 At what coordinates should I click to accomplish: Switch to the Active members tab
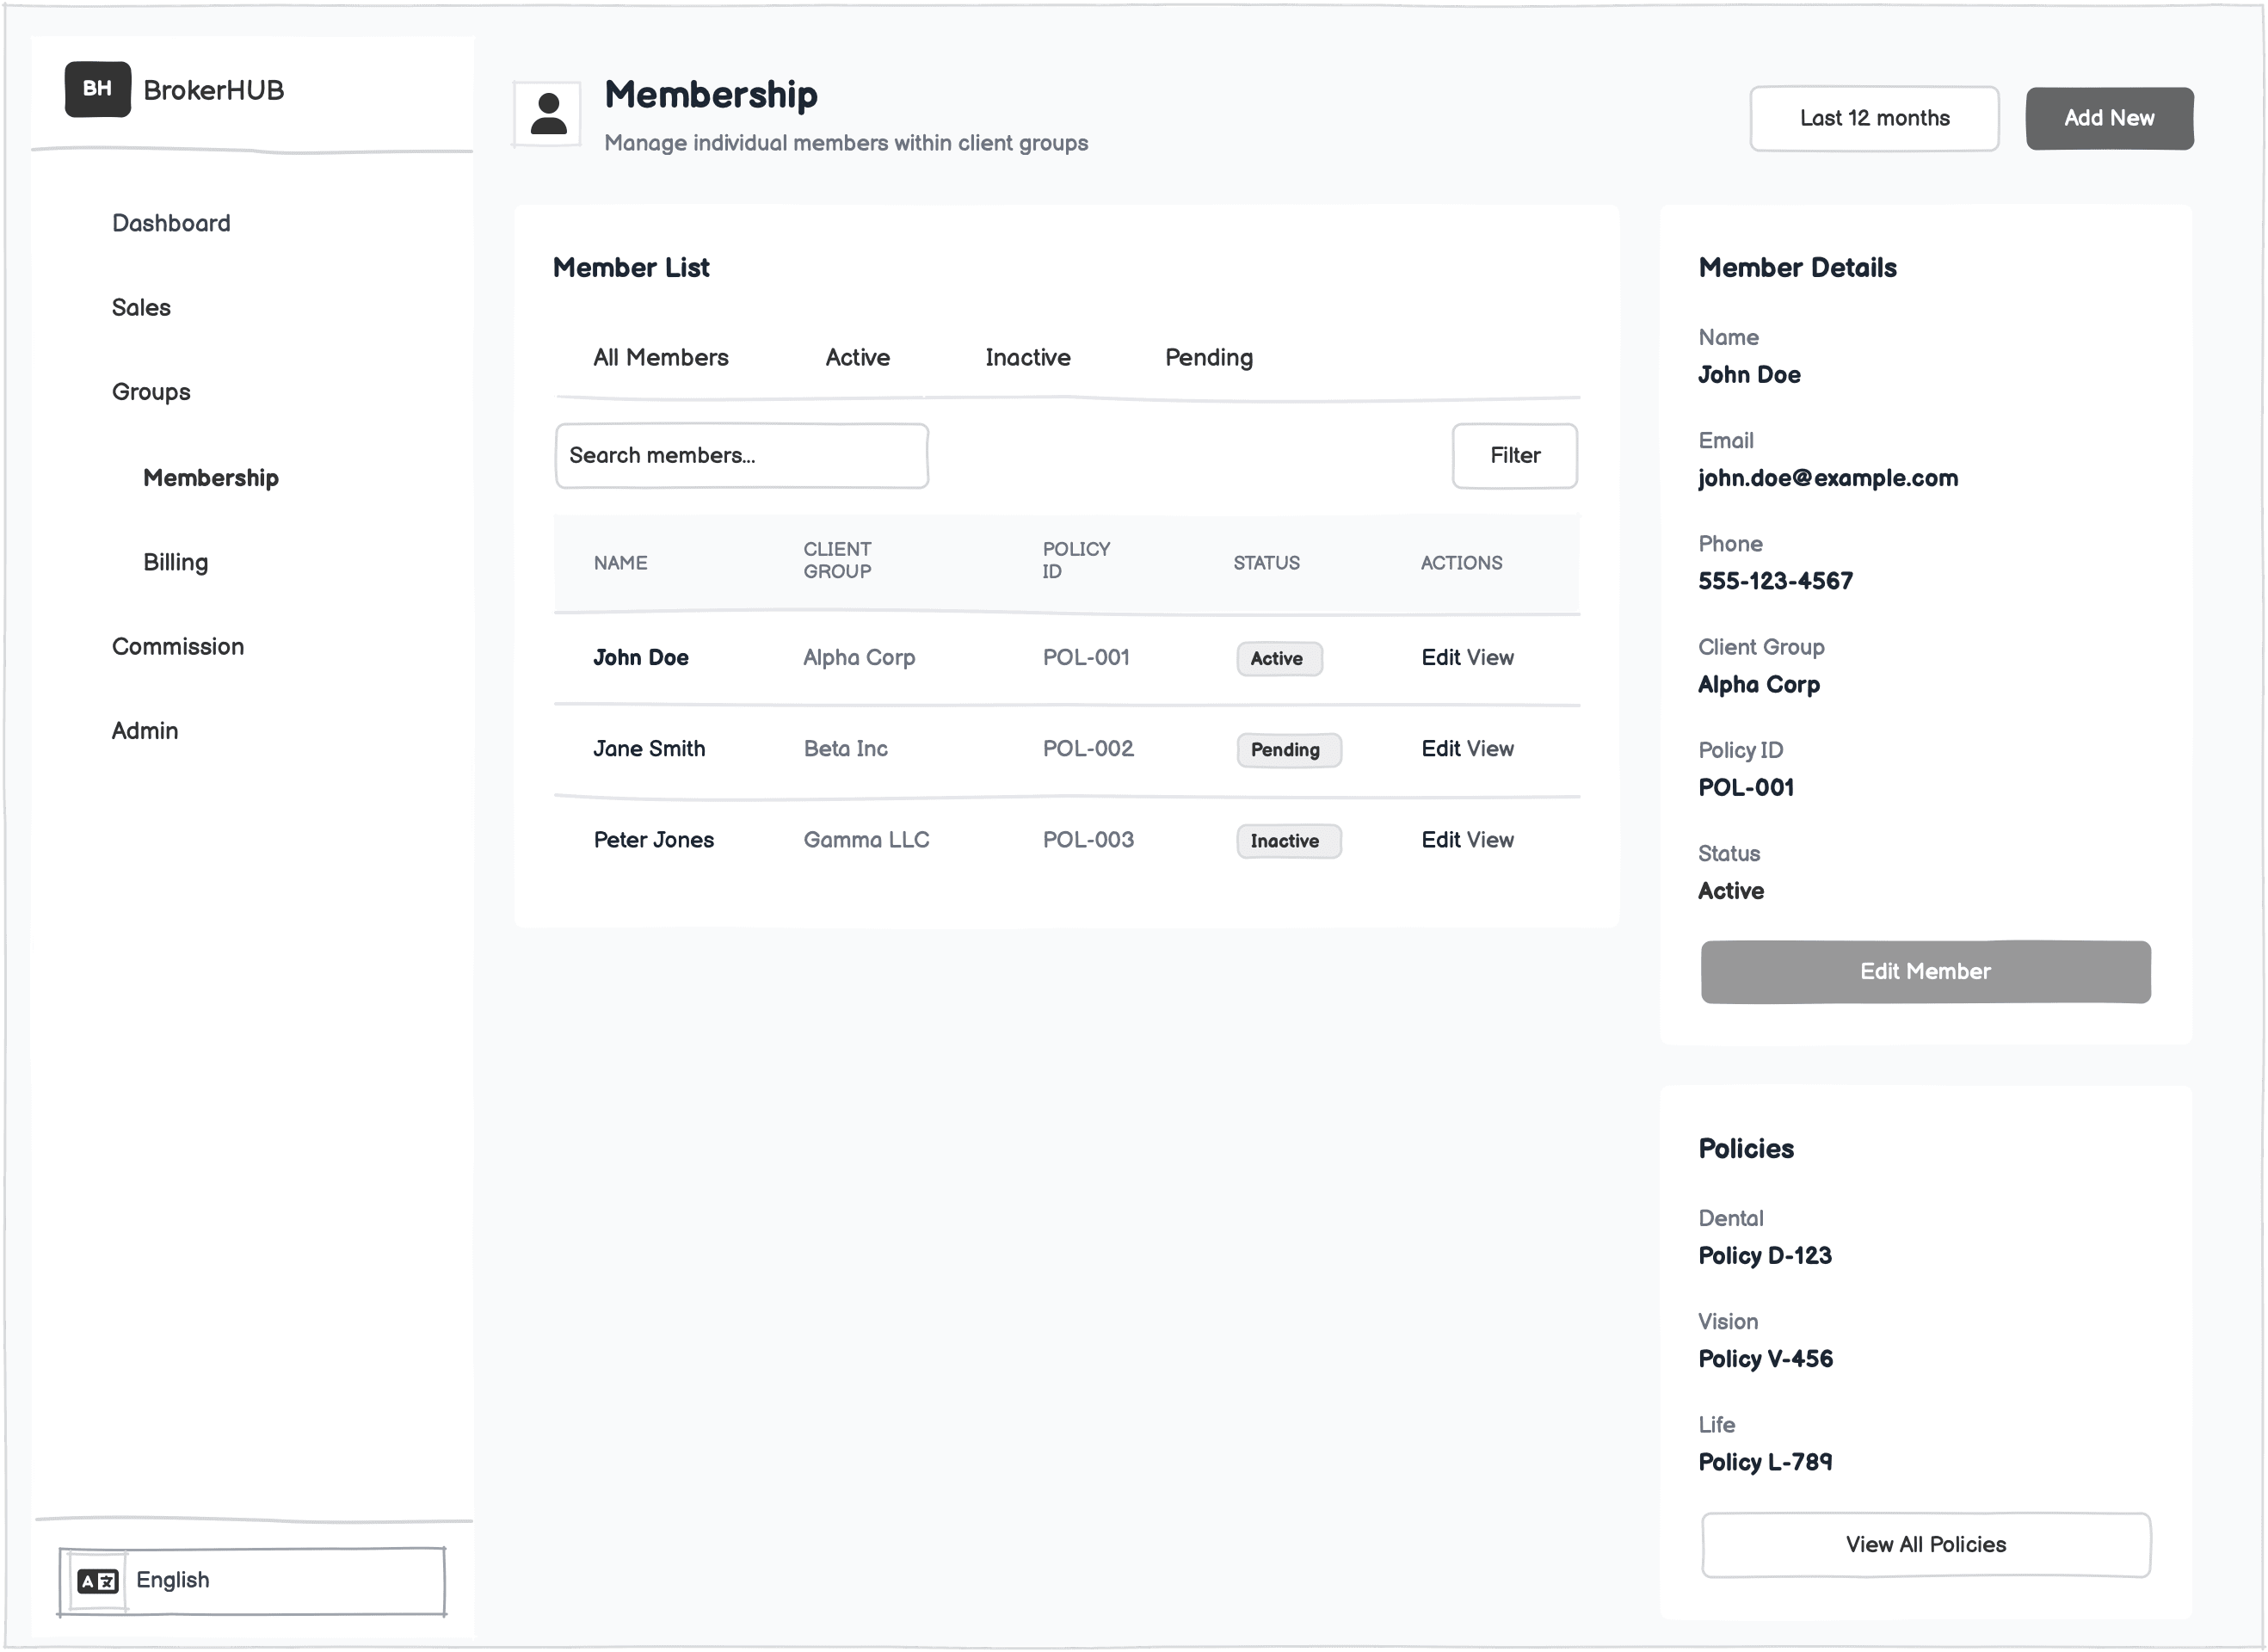pyautogui.click(x=857, y=358)
